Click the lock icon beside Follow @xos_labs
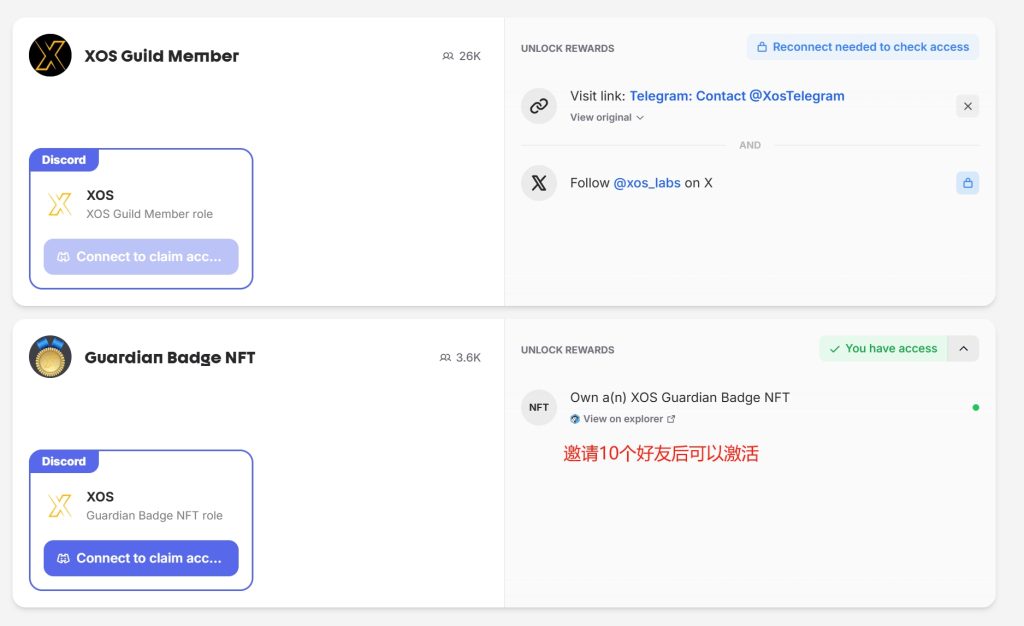The height and width of the screenshot is (626, 1024). 968,183
